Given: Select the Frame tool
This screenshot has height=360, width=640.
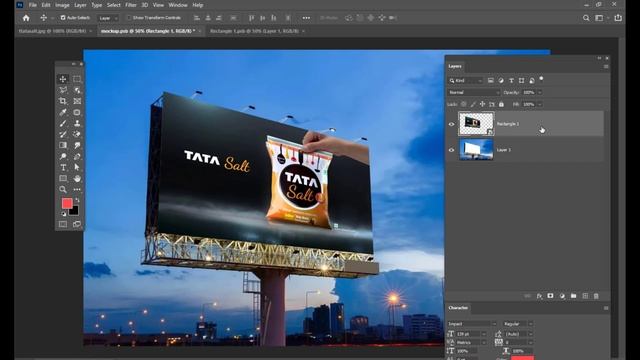Looking at the screenshot, I should pyautogui.click(x=77, y=101).
